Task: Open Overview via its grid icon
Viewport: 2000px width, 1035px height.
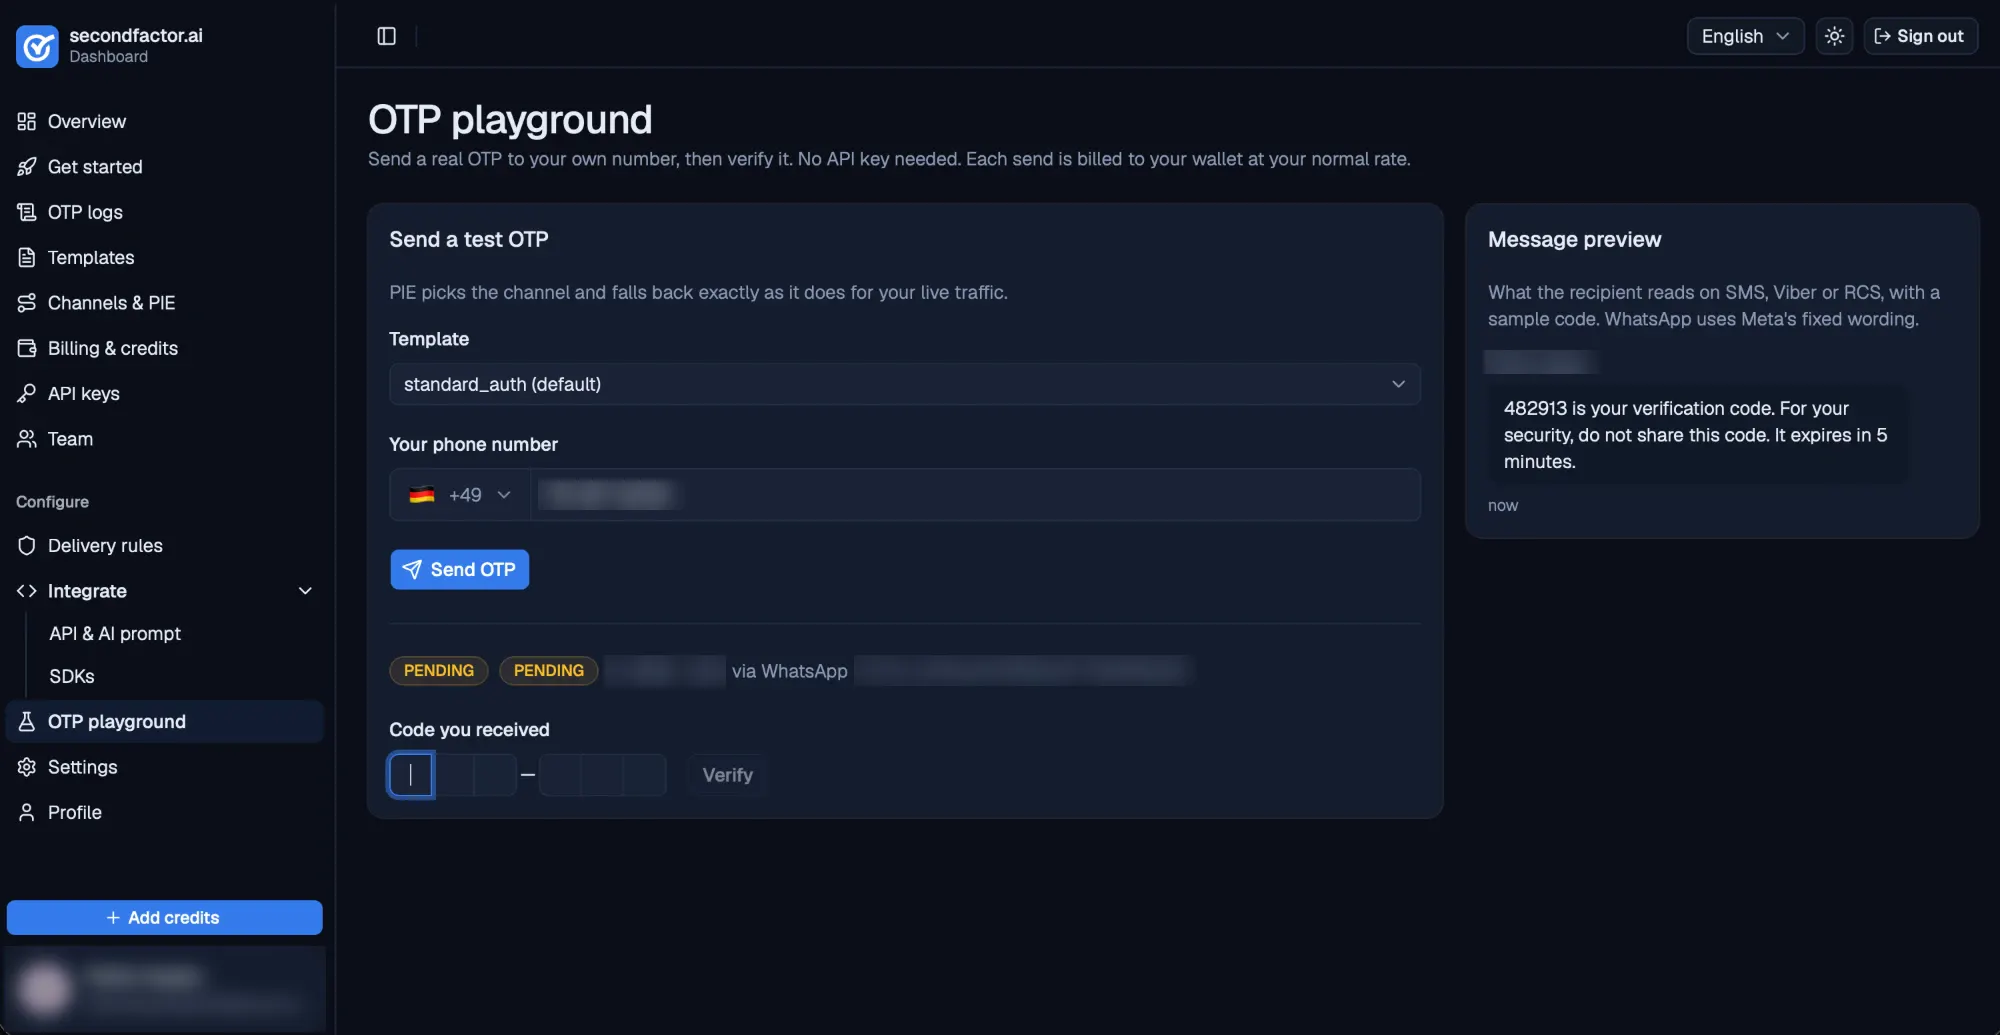Action: [27, 121]
